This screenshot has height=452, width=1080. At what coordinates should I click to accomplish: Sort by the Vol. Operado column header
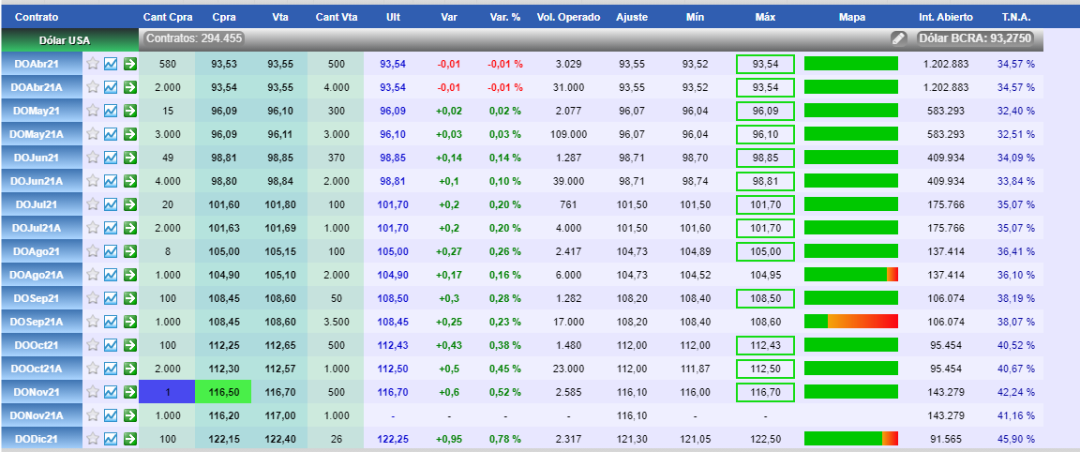(x=568, y=17)
